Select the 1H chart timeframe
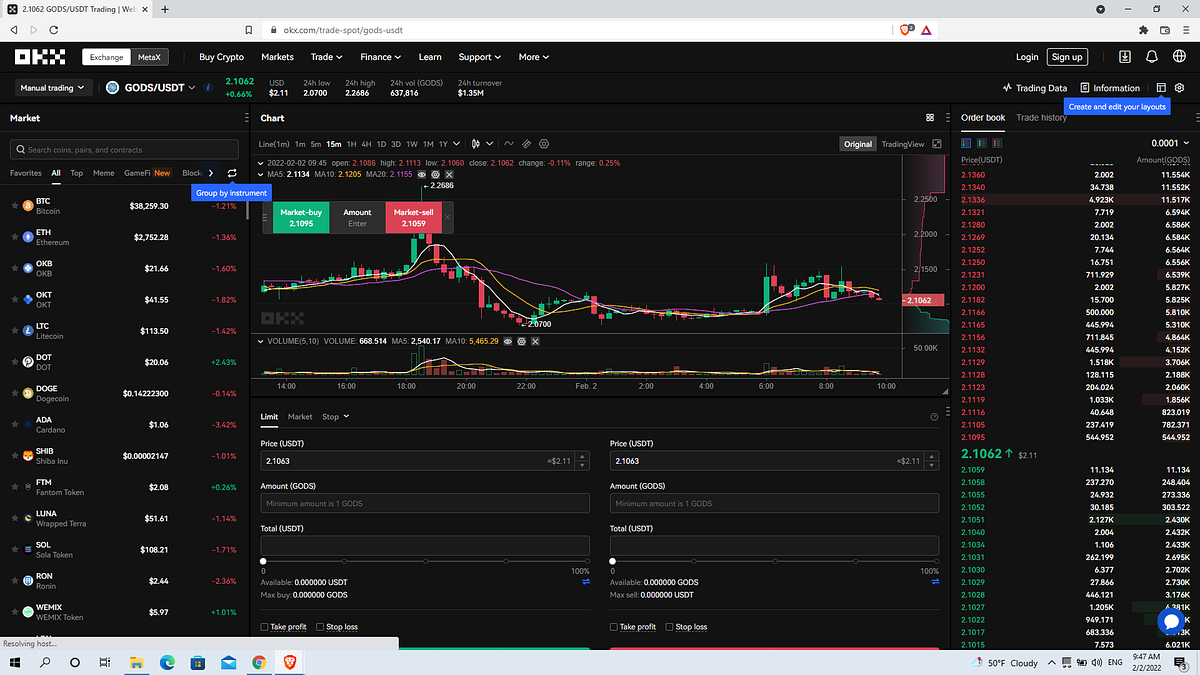This screenshot has height=675, width=1200. pos(351,144)
